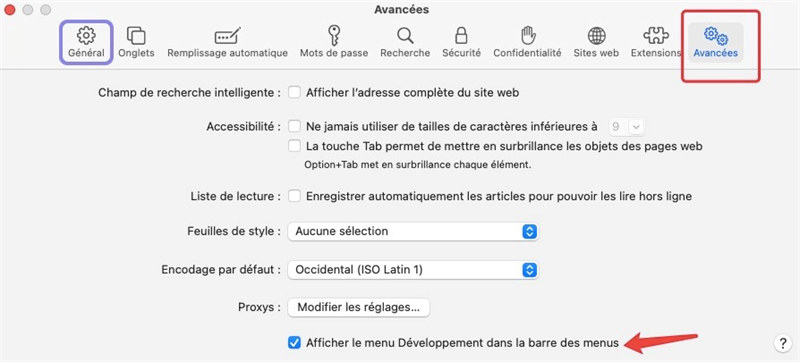Enable Afficher l'adresse complète du site web

[x=294, y=93]
